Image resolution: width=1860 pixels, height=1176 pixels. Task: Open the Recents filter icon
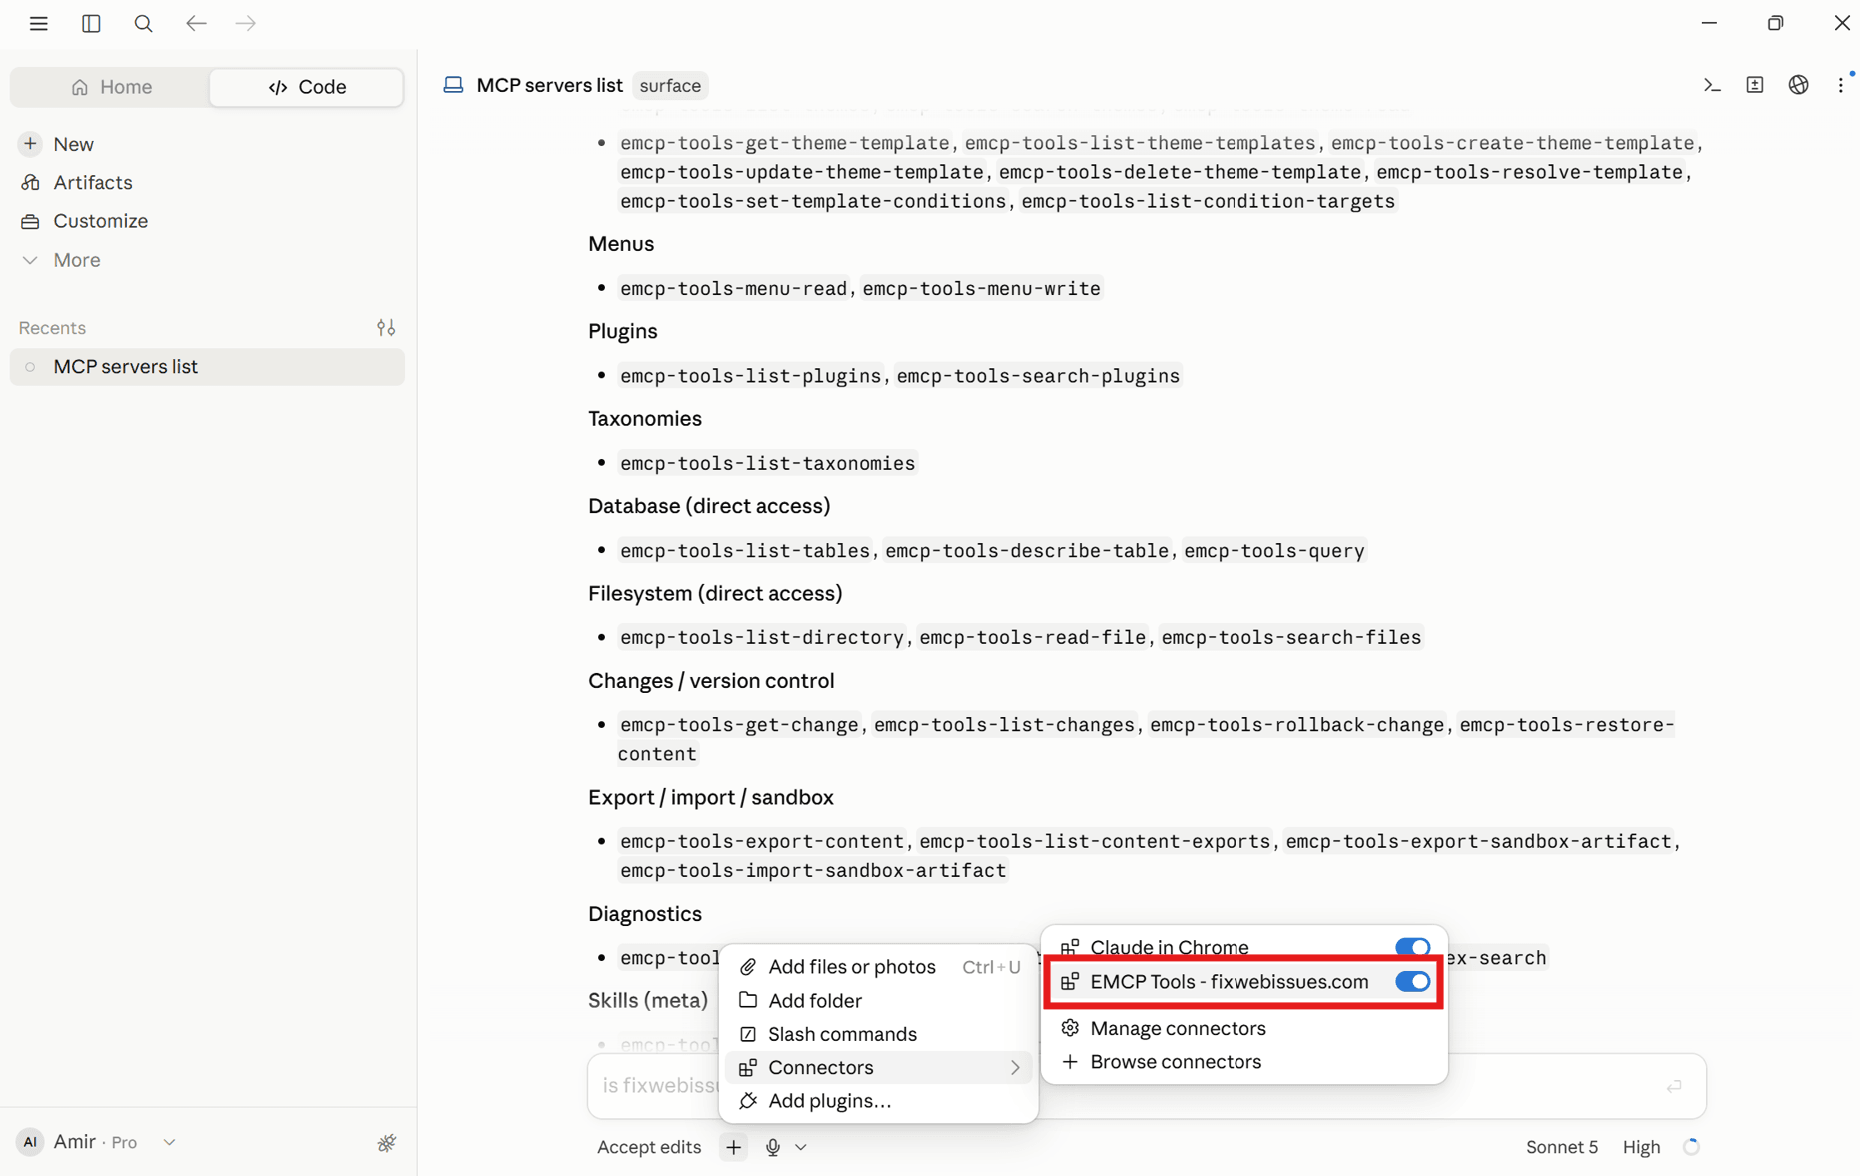pos(386,327)
